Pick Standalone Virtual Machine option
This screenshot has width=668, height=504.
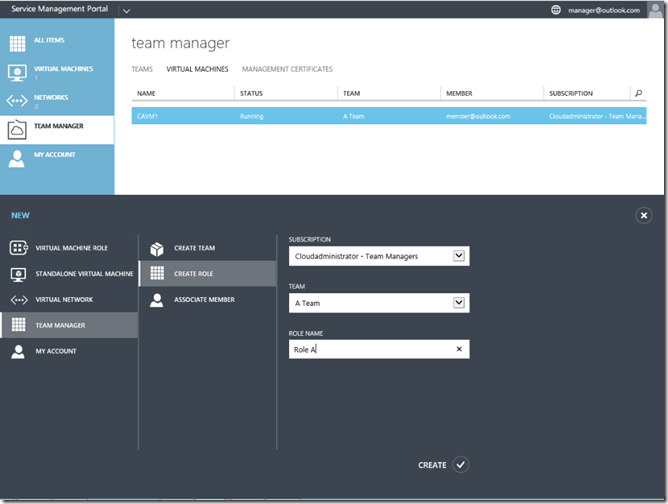[x=84, y=274]
